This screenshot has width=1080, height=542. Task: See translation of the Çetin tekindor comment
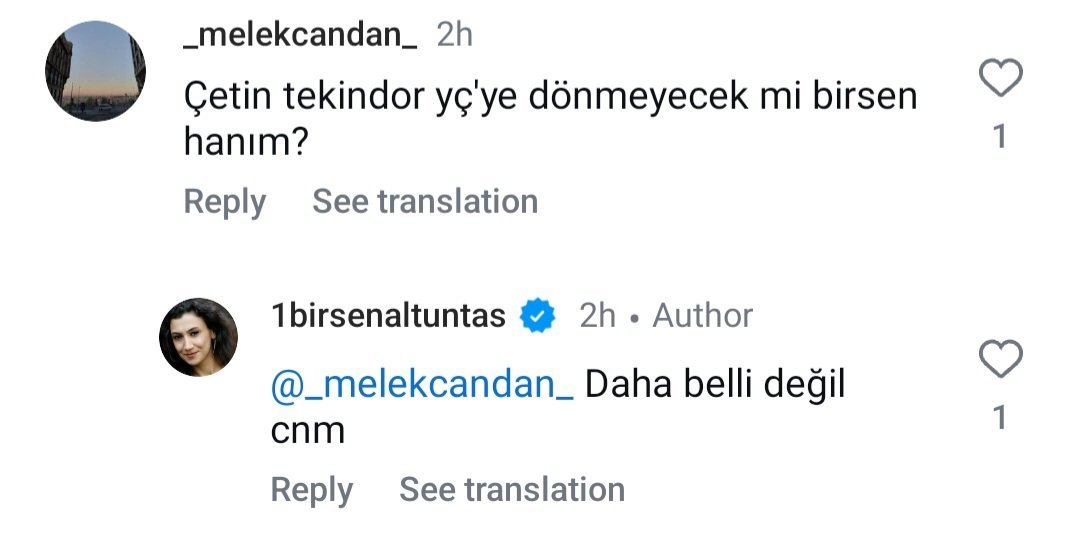(x=425, y=201)
